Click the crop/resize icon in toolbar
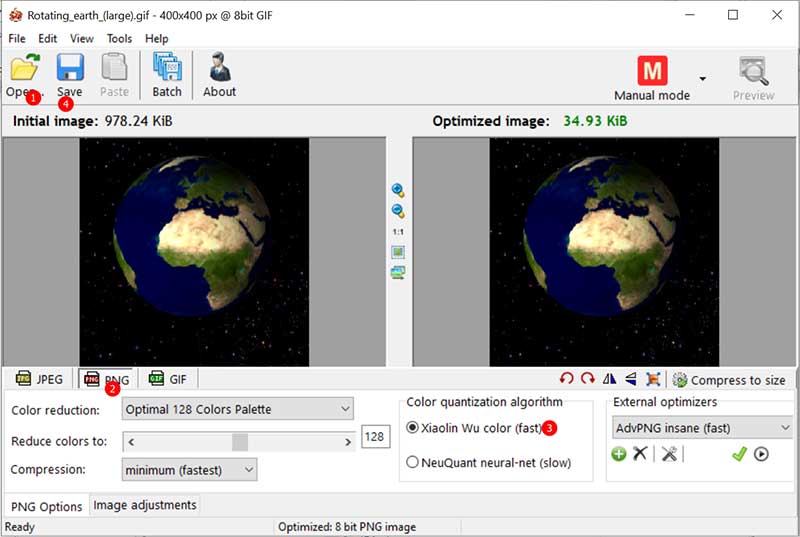Image resolution: width=800 pixels, height=537 pixels. coord(653,379)
